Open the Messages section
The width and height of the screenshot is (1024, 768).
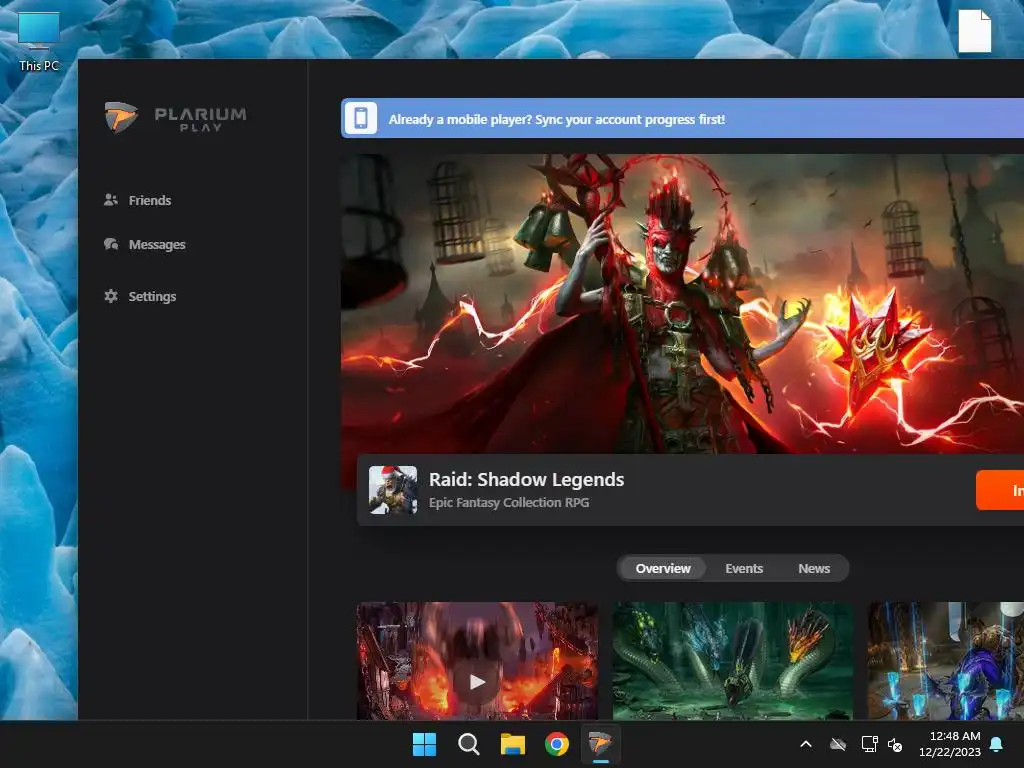[145, 244]
